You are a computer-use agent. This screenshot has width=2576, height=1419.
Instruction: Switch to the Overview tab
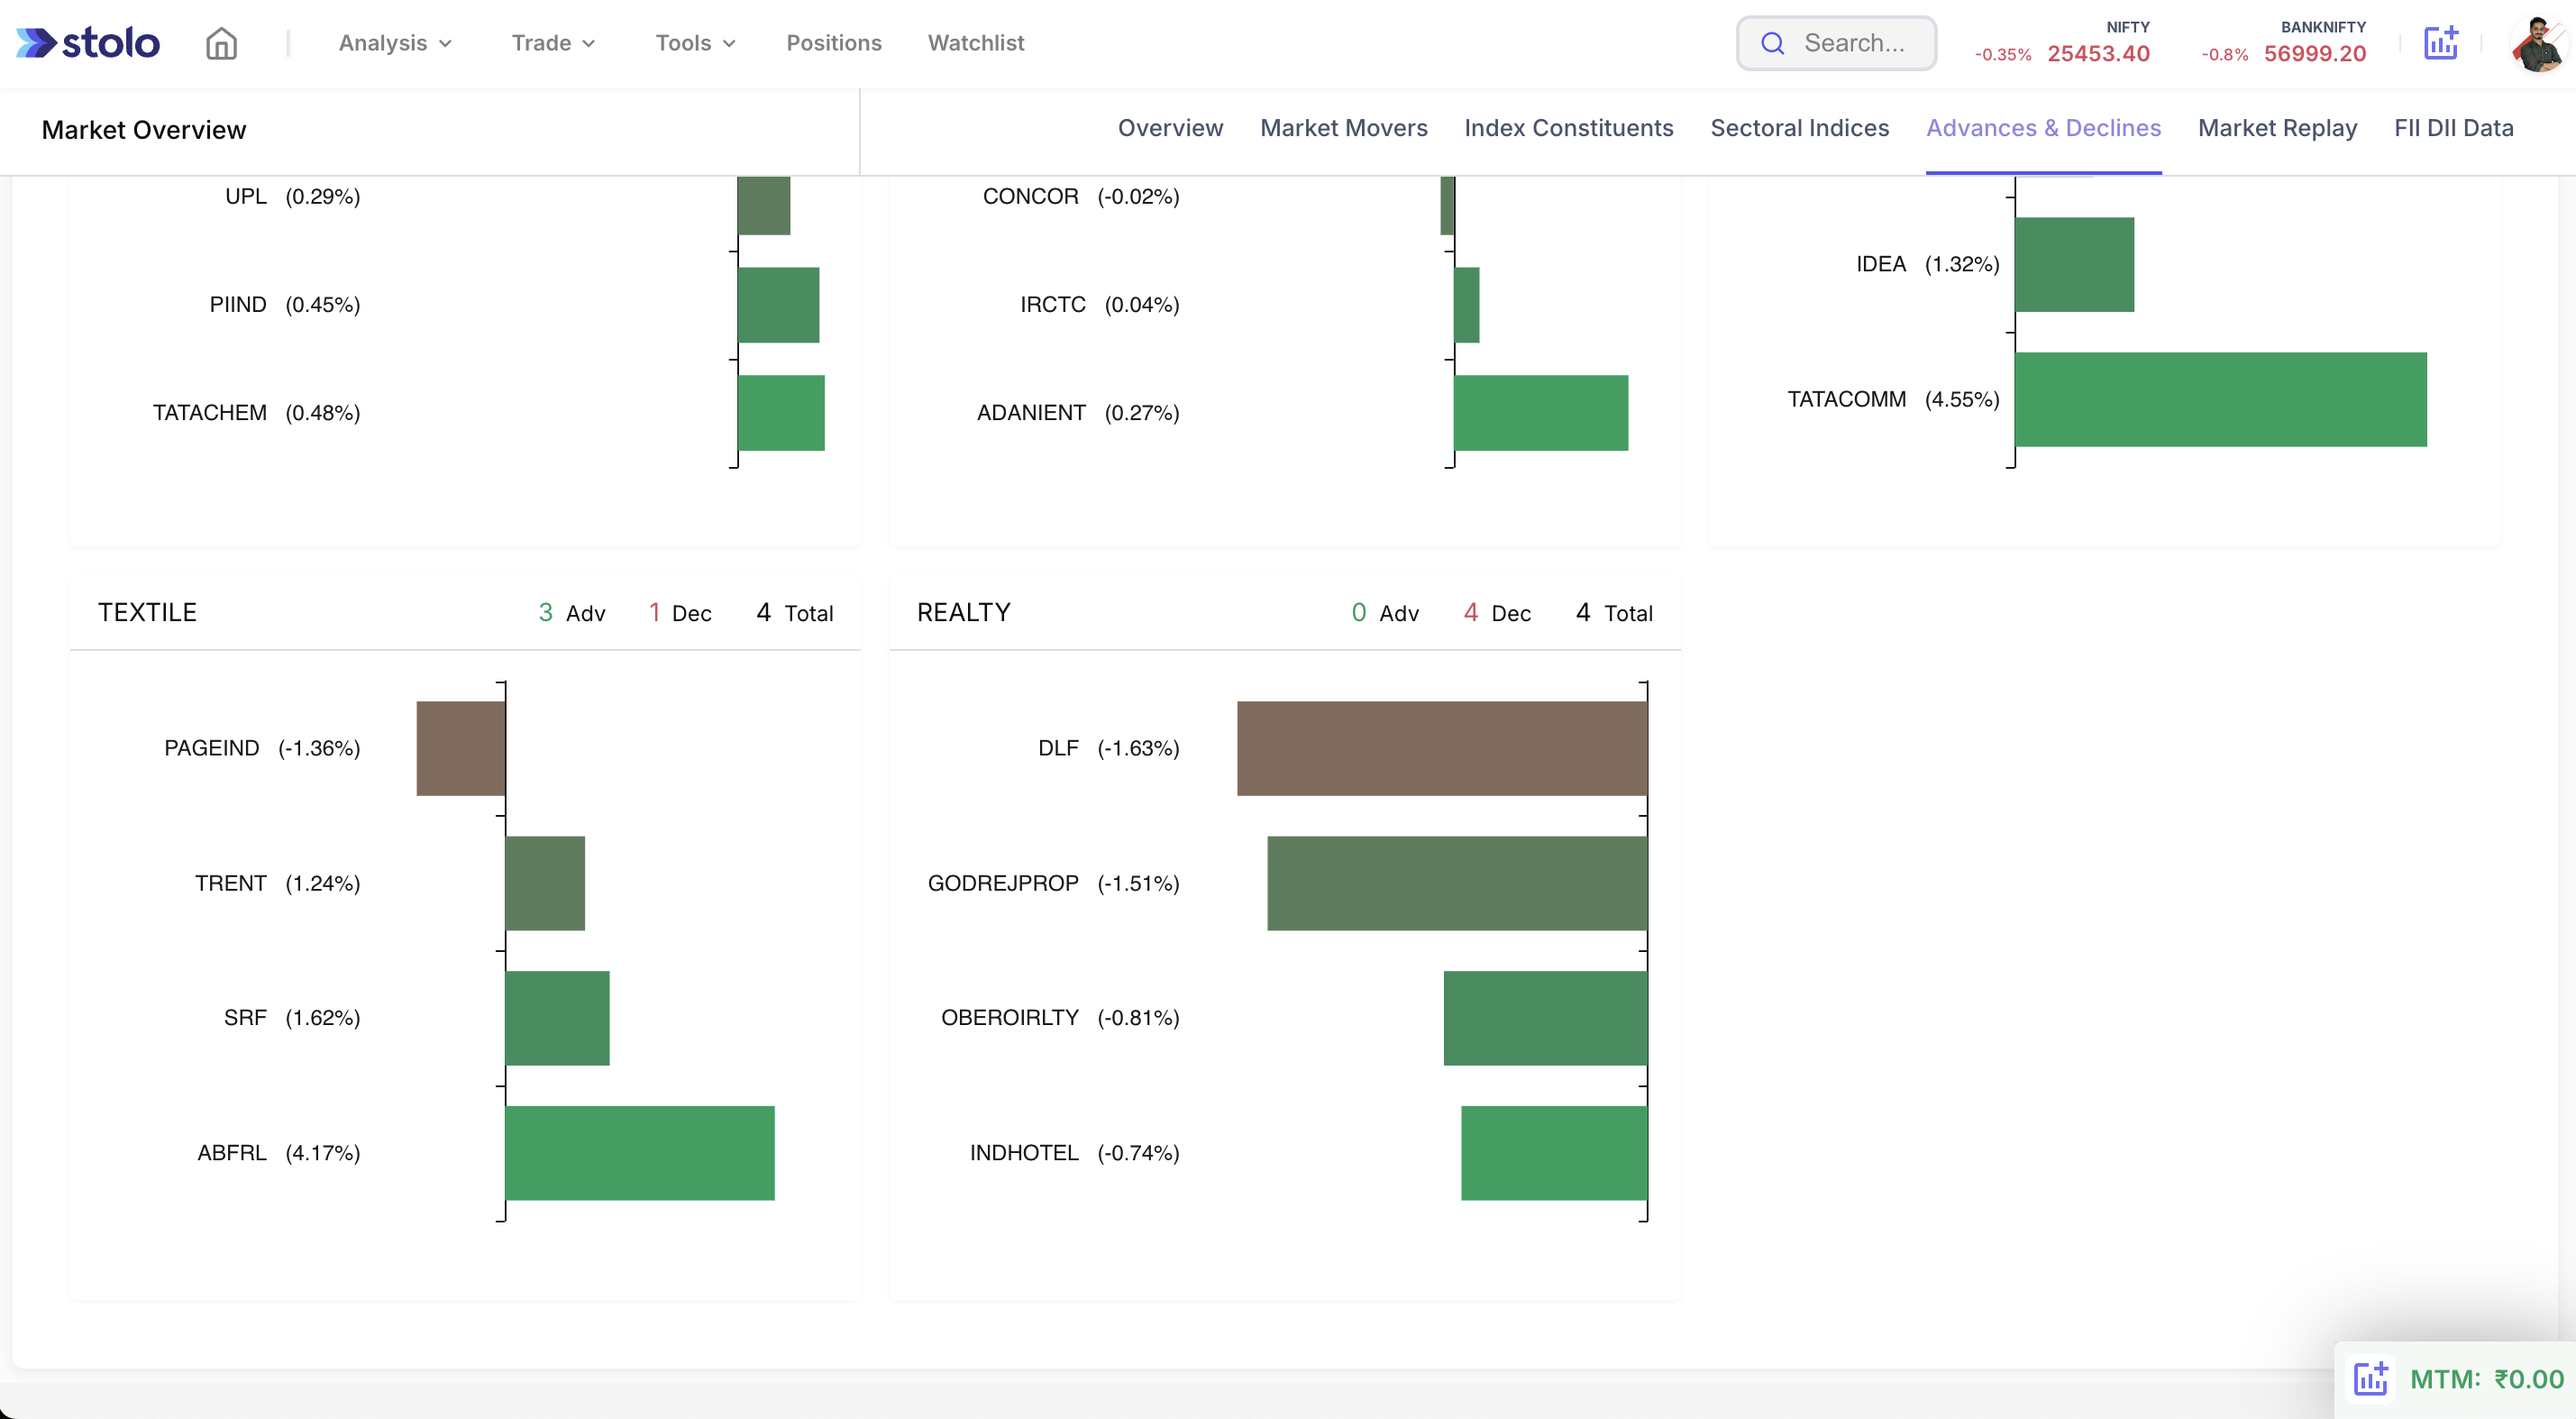(x=1170, y=128)
